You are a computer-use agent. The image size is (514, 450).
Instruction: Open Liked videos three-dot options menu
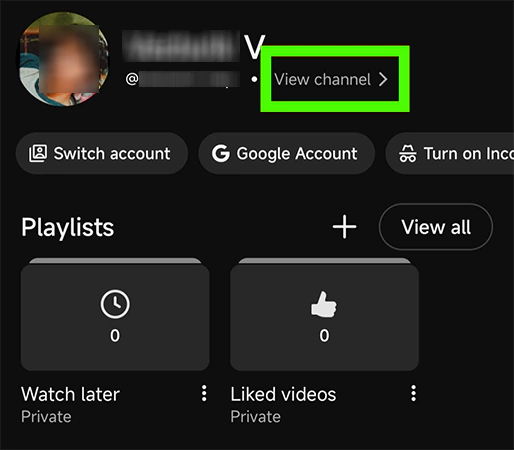(413, 393)
